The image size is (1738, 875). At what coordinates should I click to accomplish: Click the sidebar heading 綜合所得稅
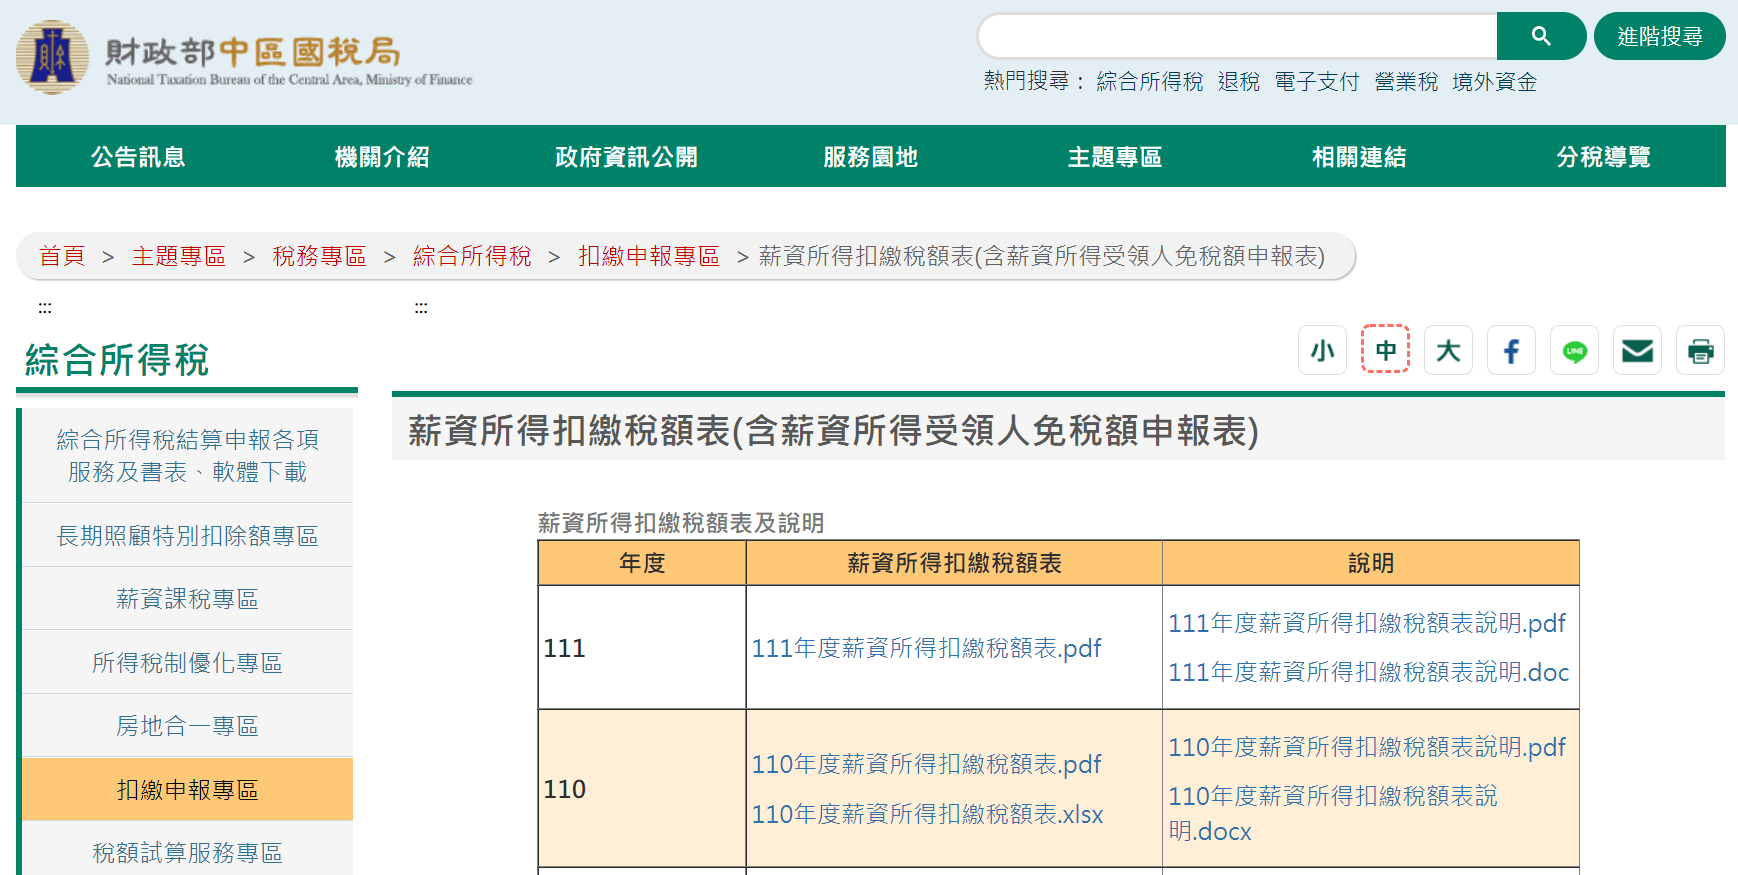click(117, 360)
